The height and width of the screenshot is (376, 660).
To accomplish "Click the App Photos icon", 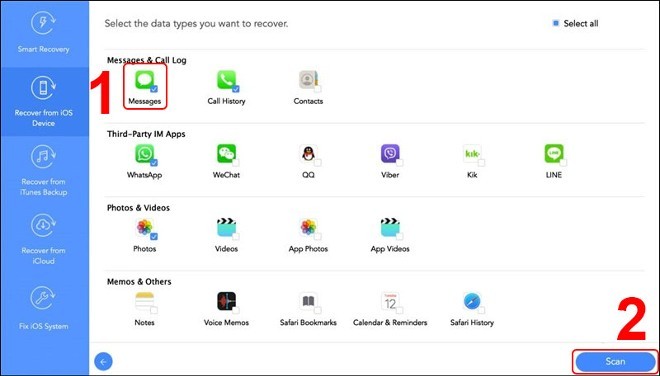I will (x=309, y=227).
